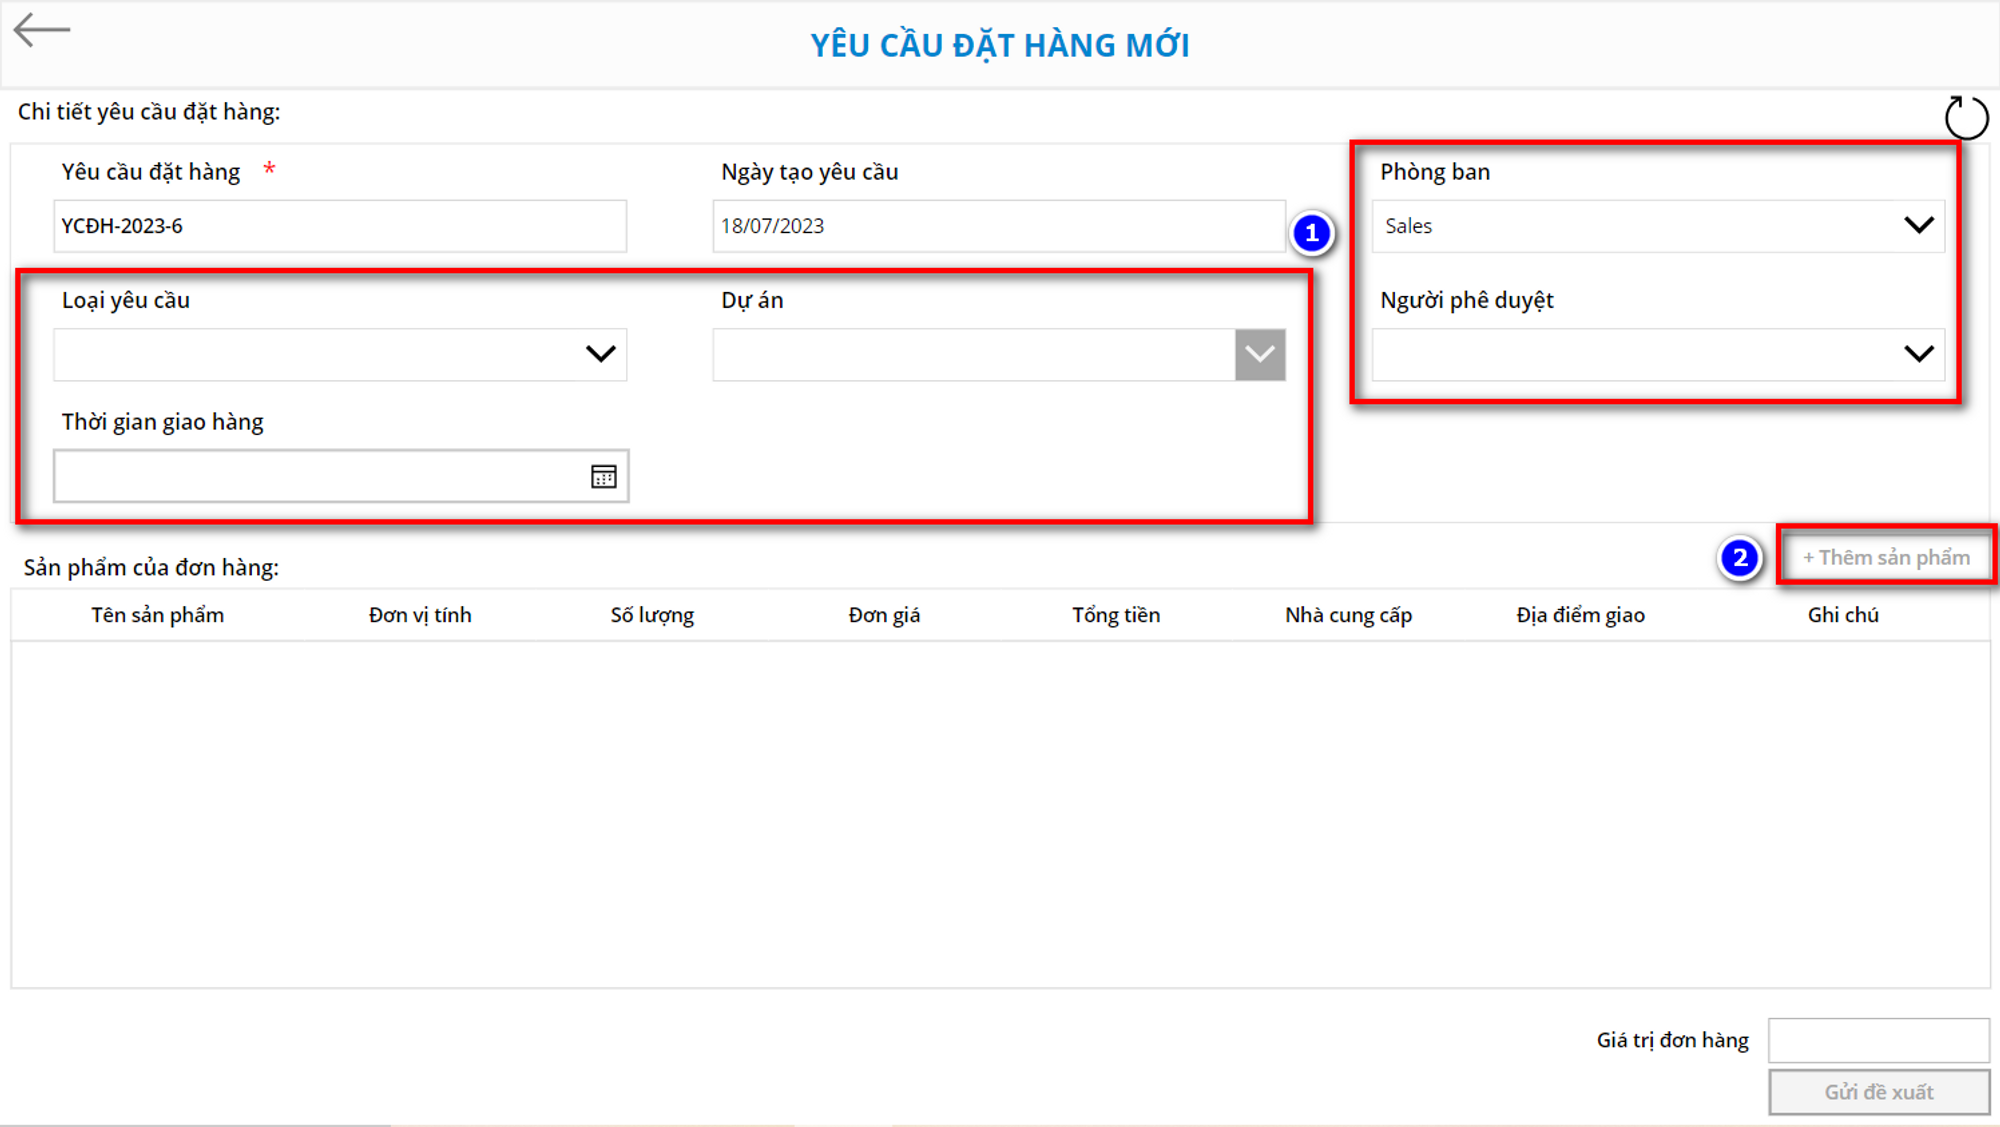Click the Yêu cầu đặt hàng field

tap(340, 226)
